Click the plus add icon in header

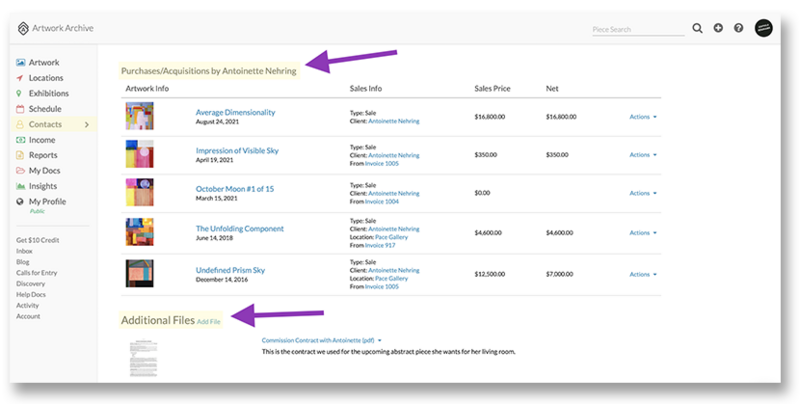(x=718, y=29)
